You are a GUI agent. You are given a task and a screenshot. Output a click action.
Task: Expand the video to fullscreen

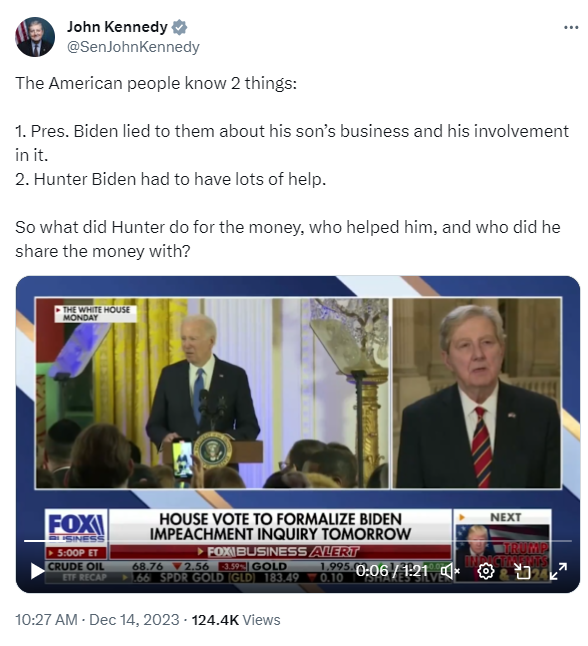tap(559, 571)
